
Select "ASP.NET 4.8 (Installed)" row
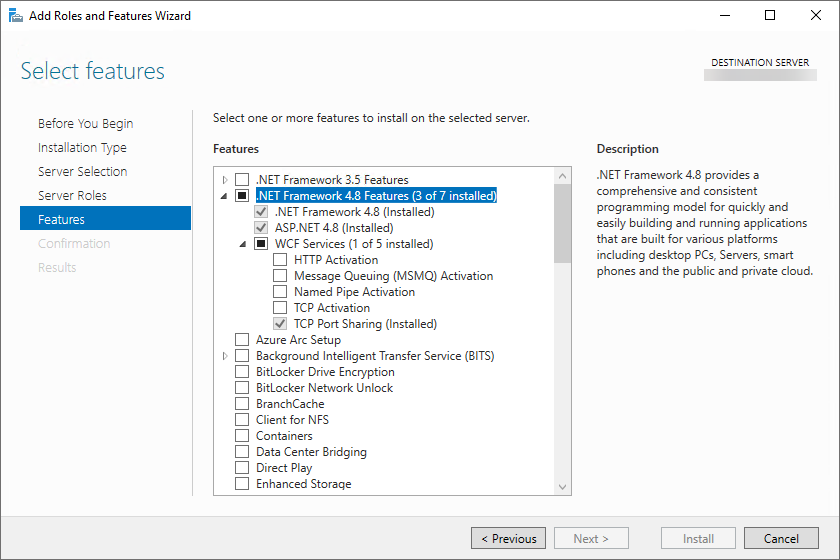(334, 228)
